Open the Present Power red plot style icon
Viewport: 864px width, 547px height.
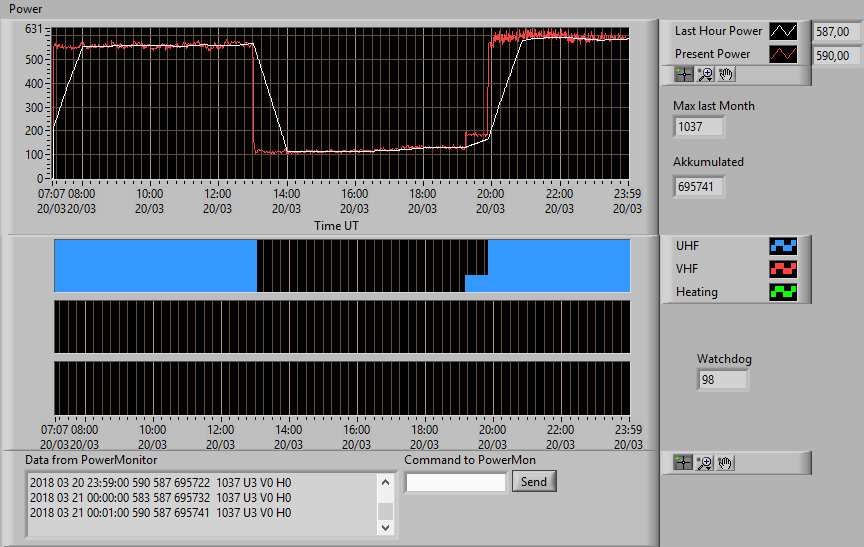point(783,54)
